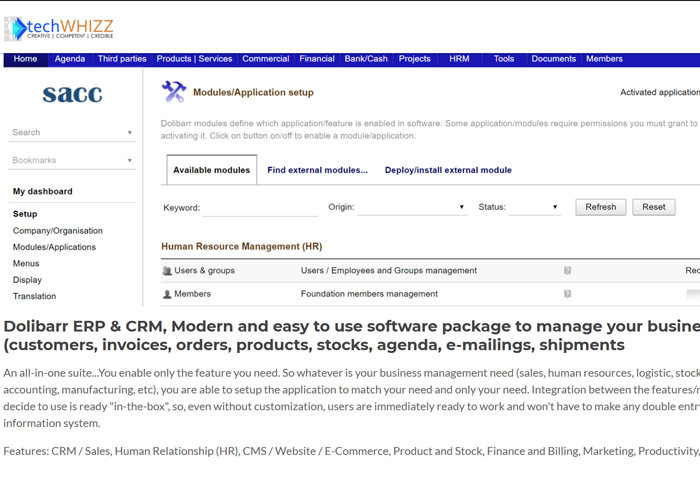Open help info for Members module

(x=567, y=294)
